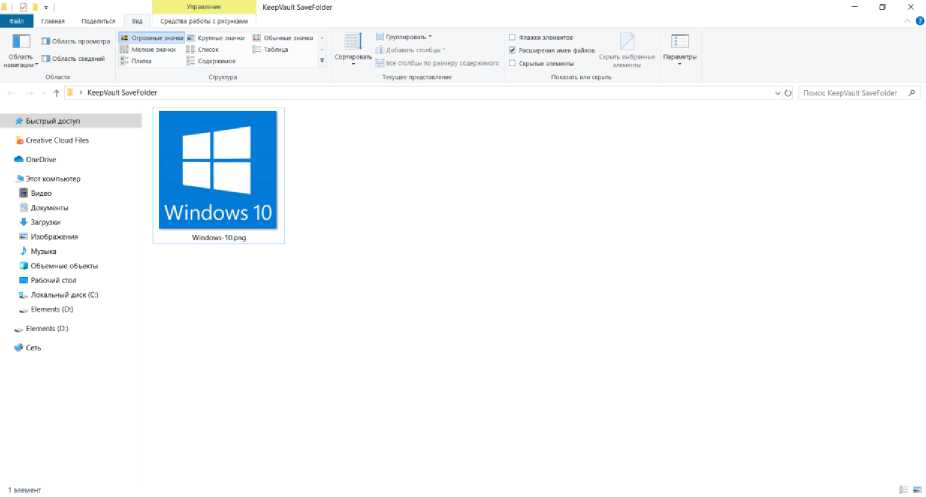Click New folder icon in title bar
Image resolution: width=926 pixels, height=497 pixels.
pos(35,7)
